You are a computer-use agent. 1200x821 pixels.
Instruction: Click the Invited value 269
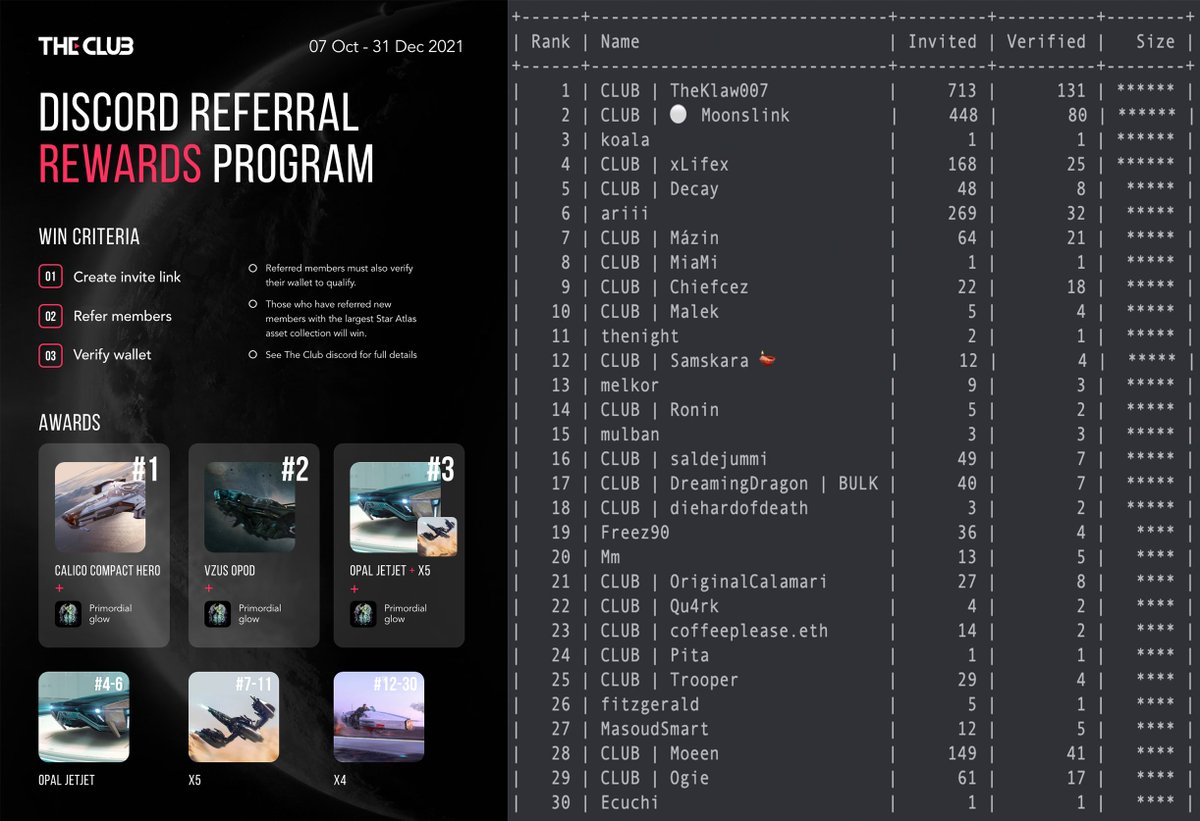point(961,213)
